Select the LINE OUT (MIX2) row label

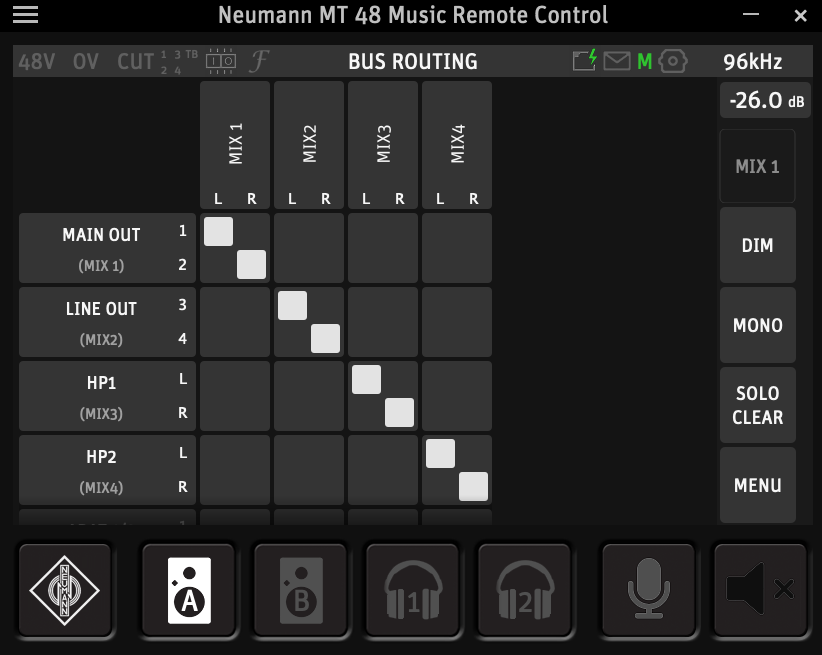pos(107,322)
